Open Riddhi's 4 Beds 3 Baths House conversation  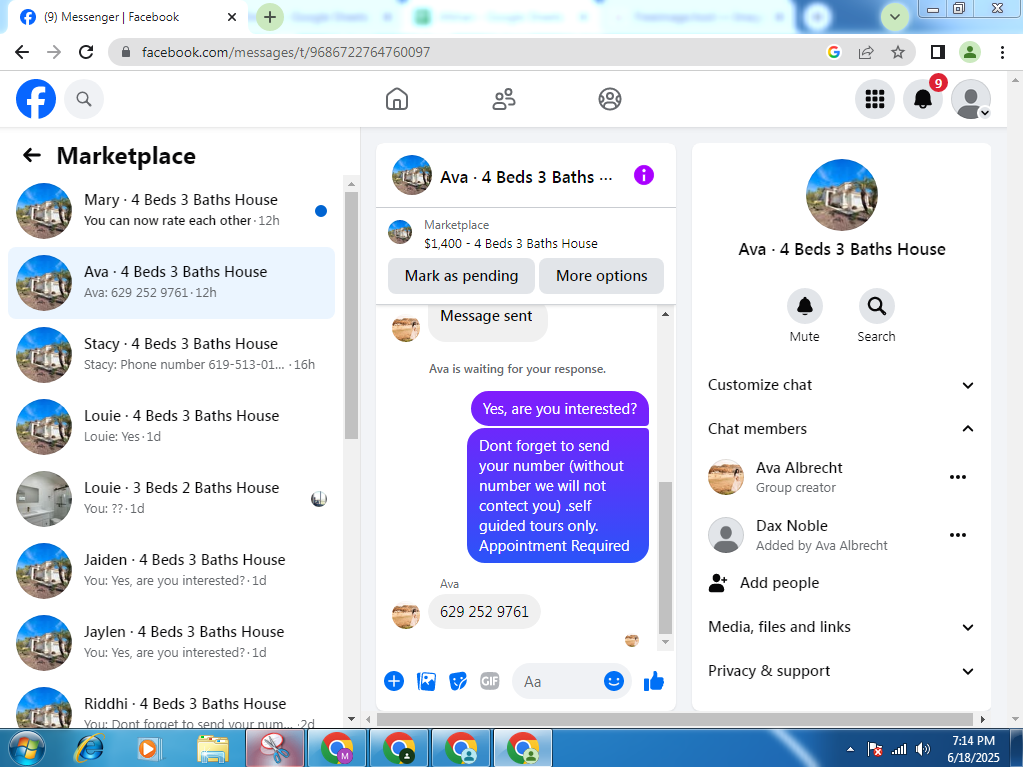pyautogui.click(x=172, y=707)
